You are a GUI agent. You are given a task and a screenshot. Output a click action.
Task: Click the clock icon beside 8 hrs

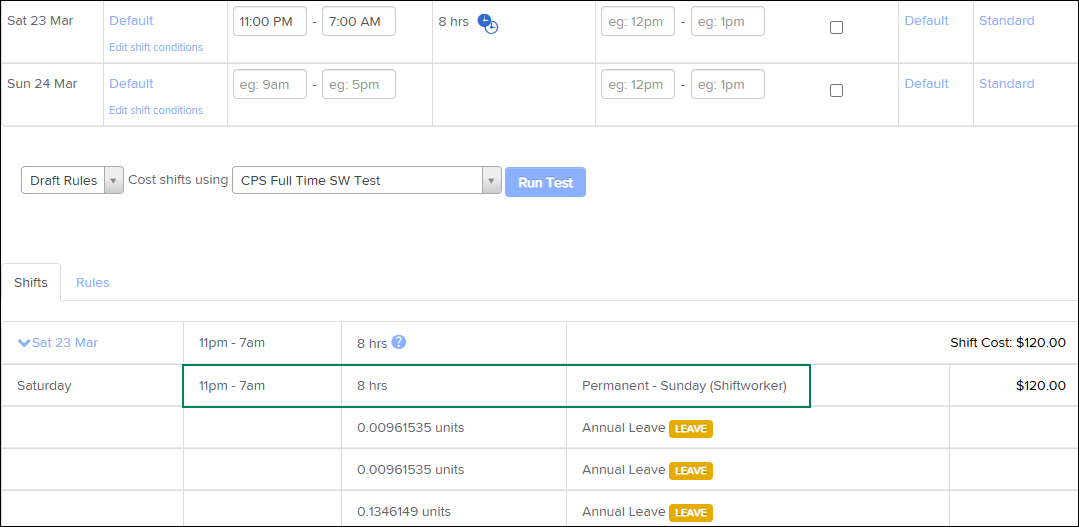(487, 23)
